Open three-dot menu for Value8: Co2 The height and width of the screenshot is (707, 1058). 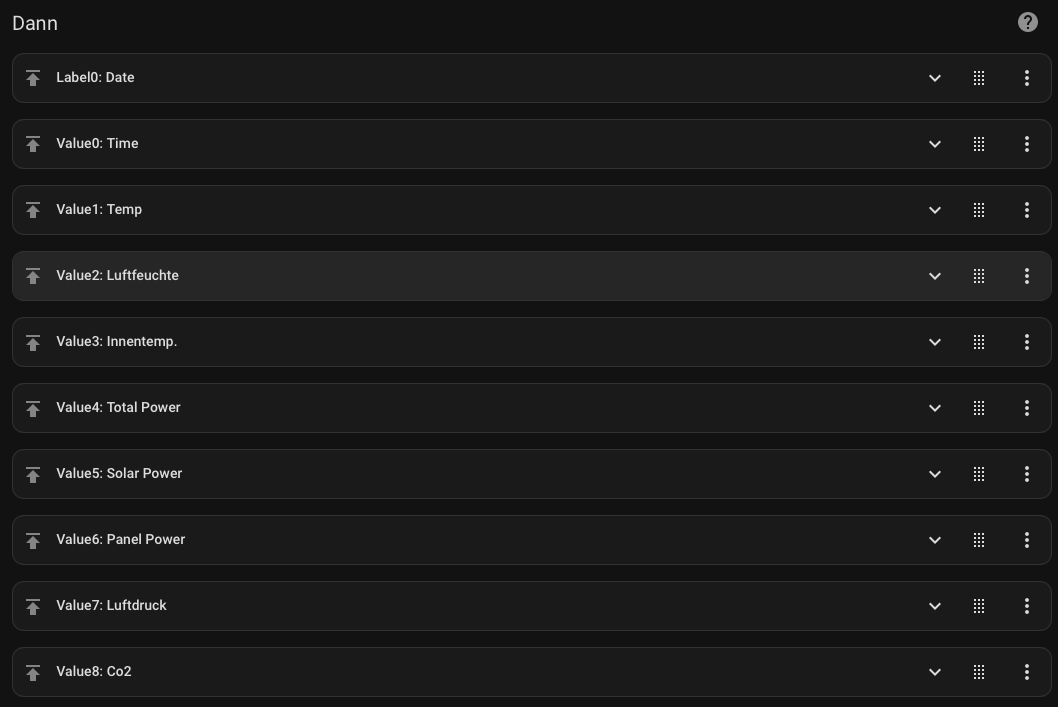pos(1026,672)
